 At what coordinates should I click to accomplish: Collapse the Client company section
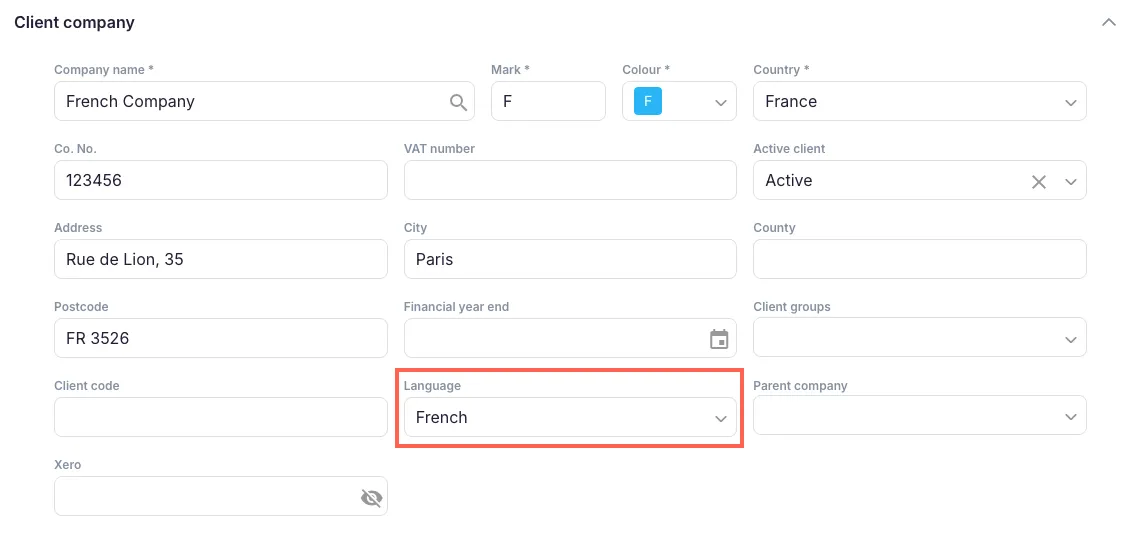tap(1108, 22)
